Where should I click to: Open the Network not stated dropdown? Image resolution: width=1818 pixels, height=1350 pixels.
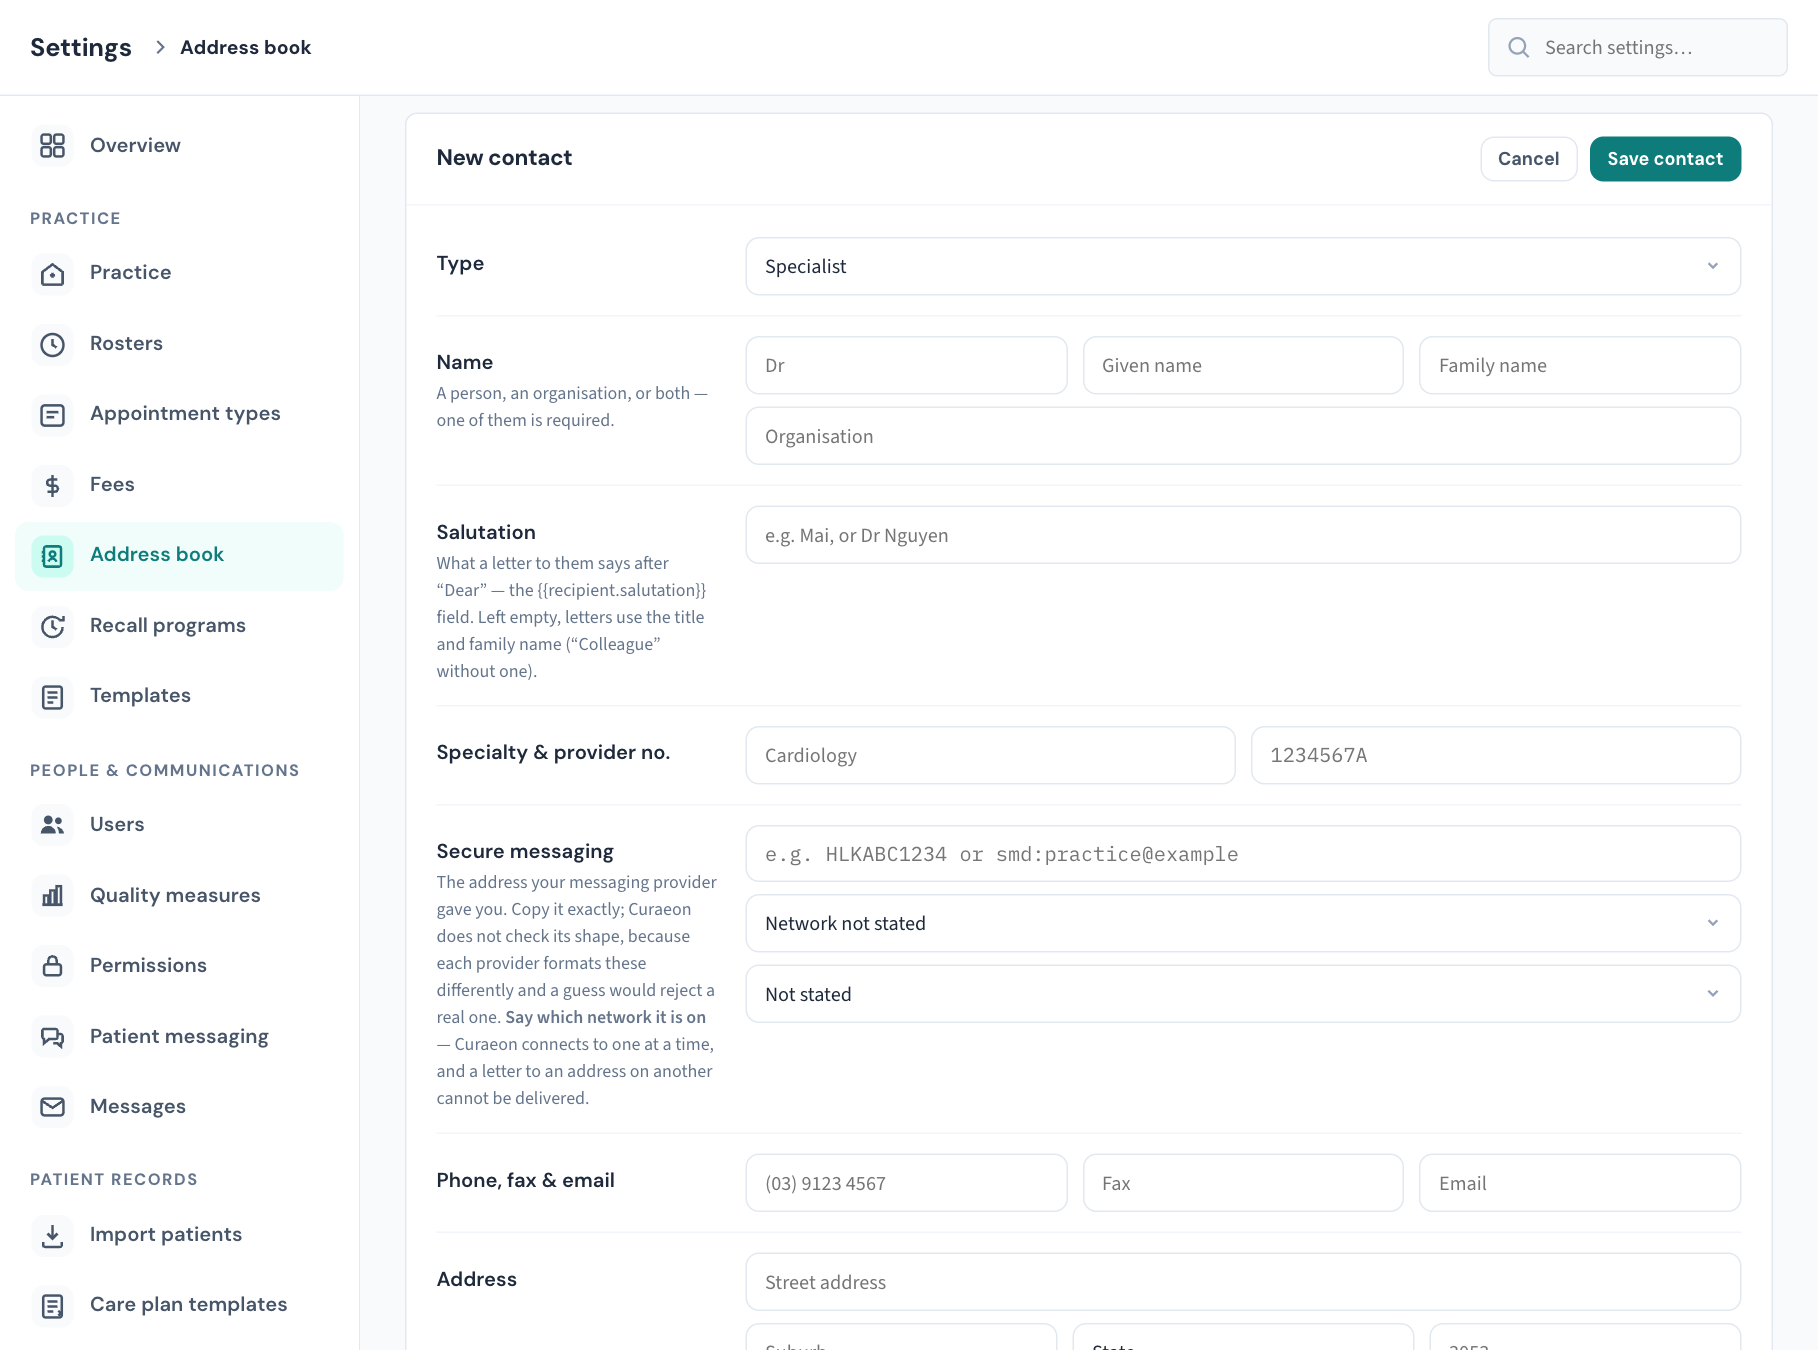point(1243,923)
